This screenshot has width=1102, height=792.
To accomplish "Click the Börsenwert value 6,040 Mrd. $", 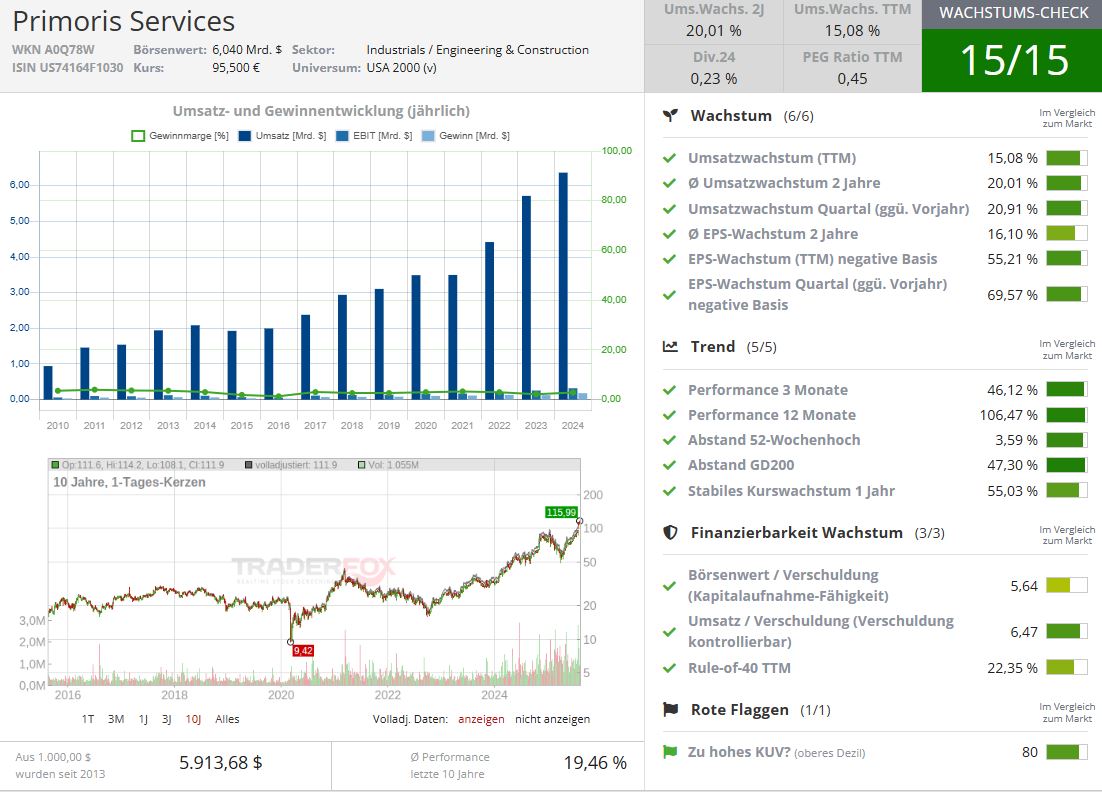I will pyautogui.click(x=247, y=50).
